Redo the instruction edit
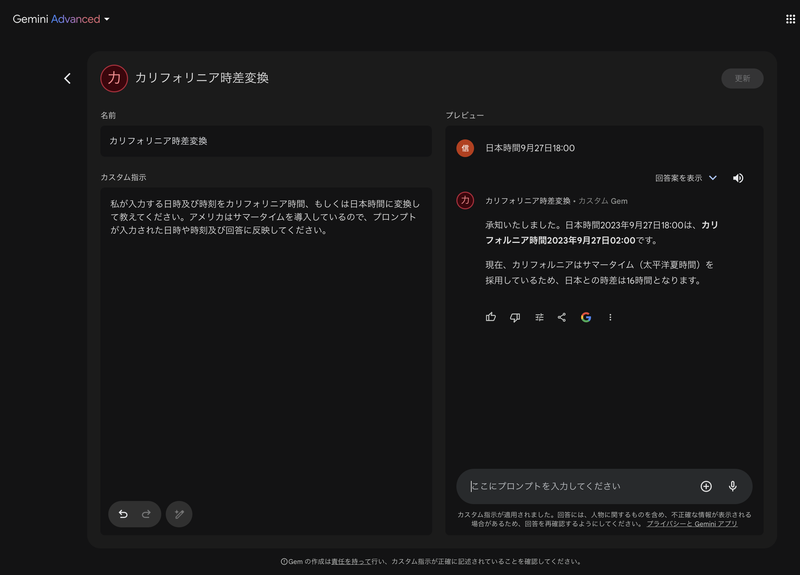This screenshot has width=800, height=575. tap(146, 514)
